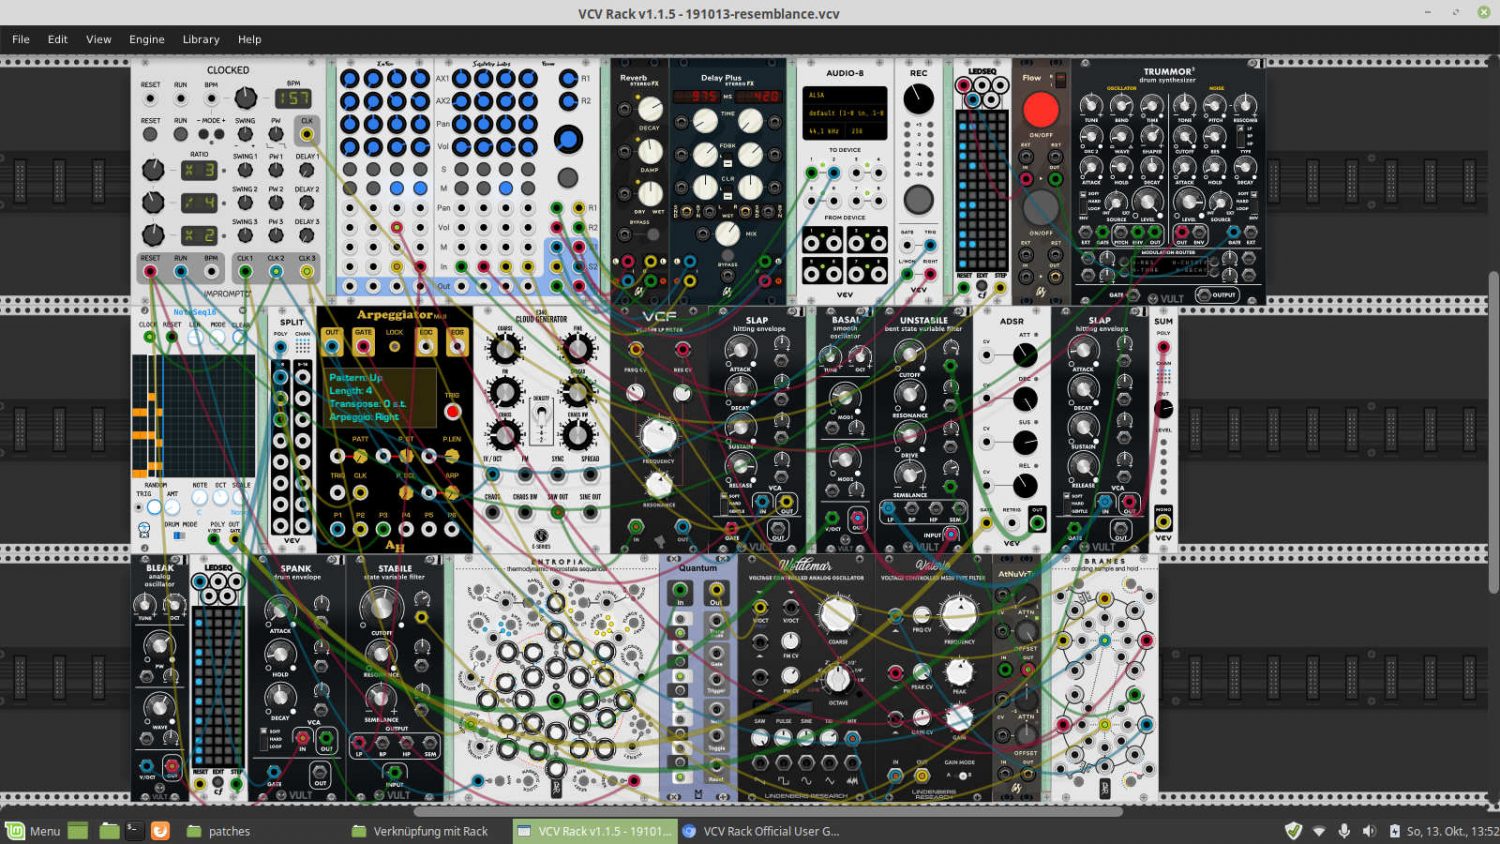Screen dimensions: 1500x844
Task: Click the large blue master knob on mixer
Action: 568,139
